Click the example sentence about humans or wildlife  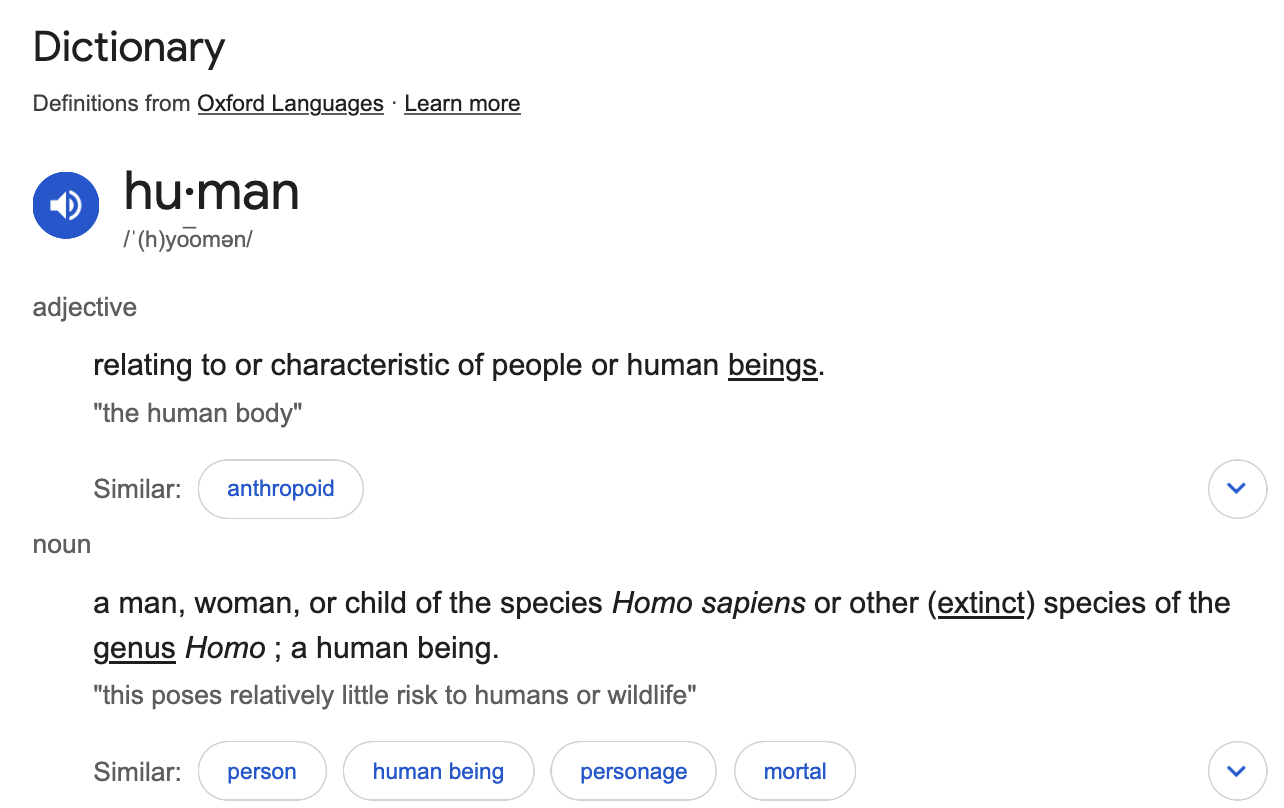pos(395,695)
